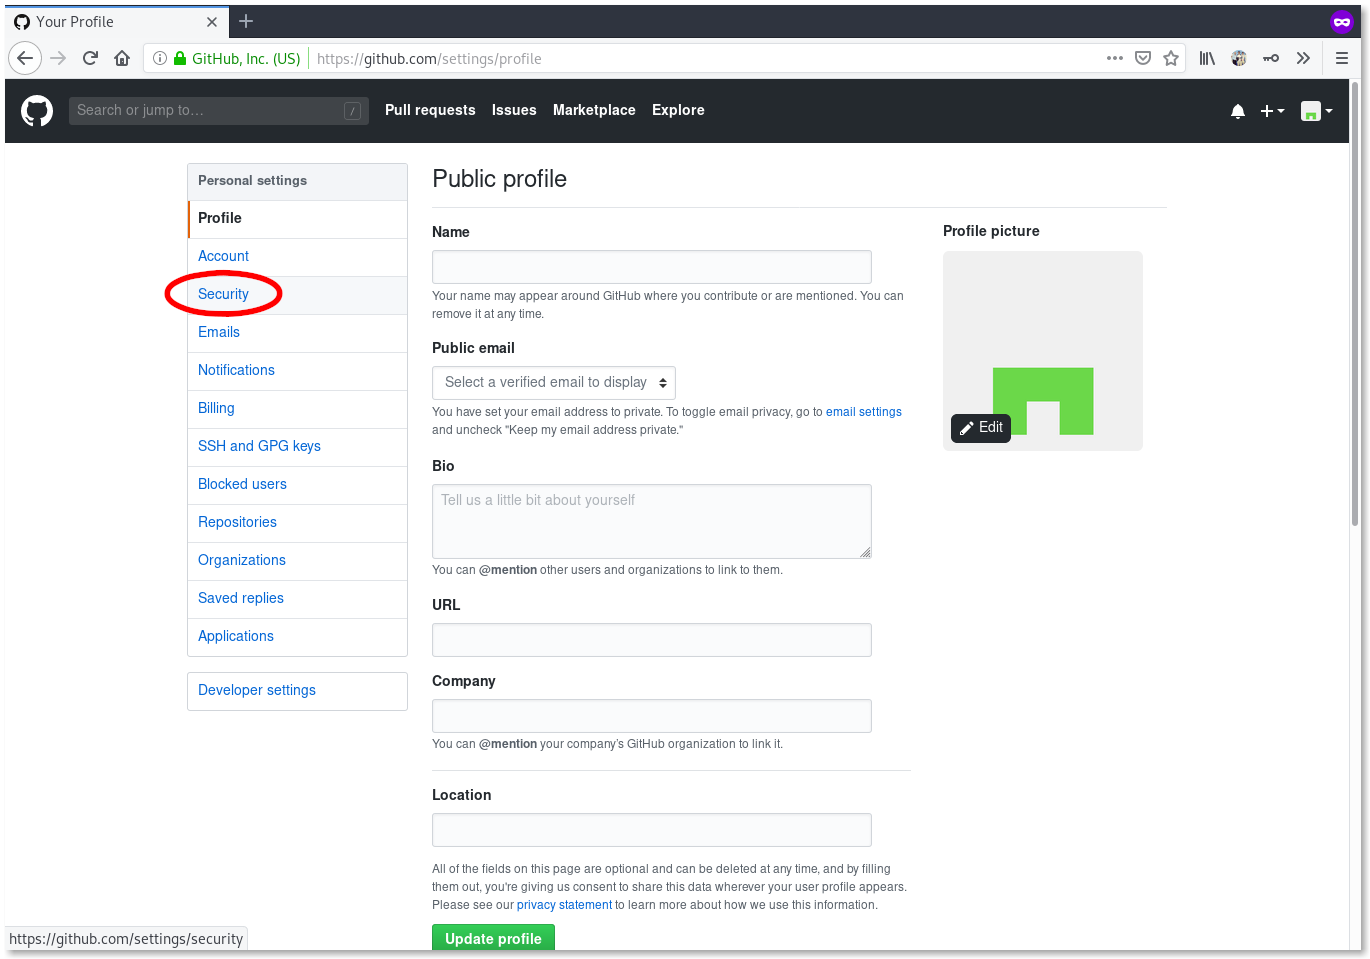Screen dimensions: 1370x959
Task: Close the Your Profile tab
Action: (x=212, y=22)
